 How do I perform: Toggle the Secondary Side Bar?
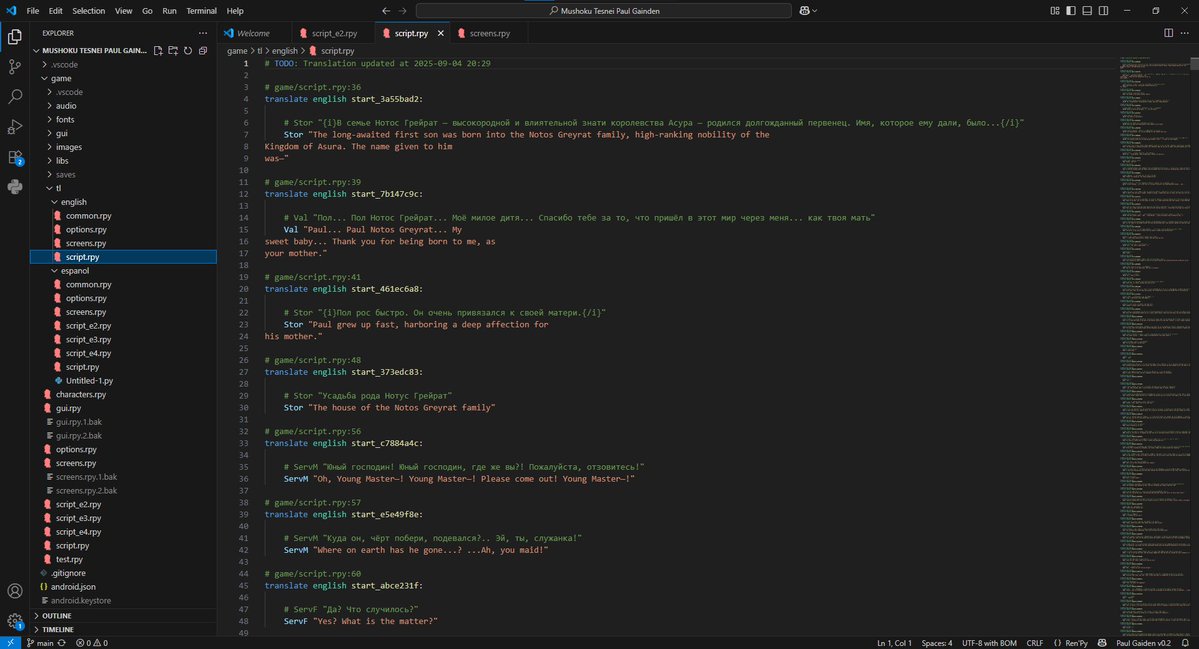click(1103, 11)
